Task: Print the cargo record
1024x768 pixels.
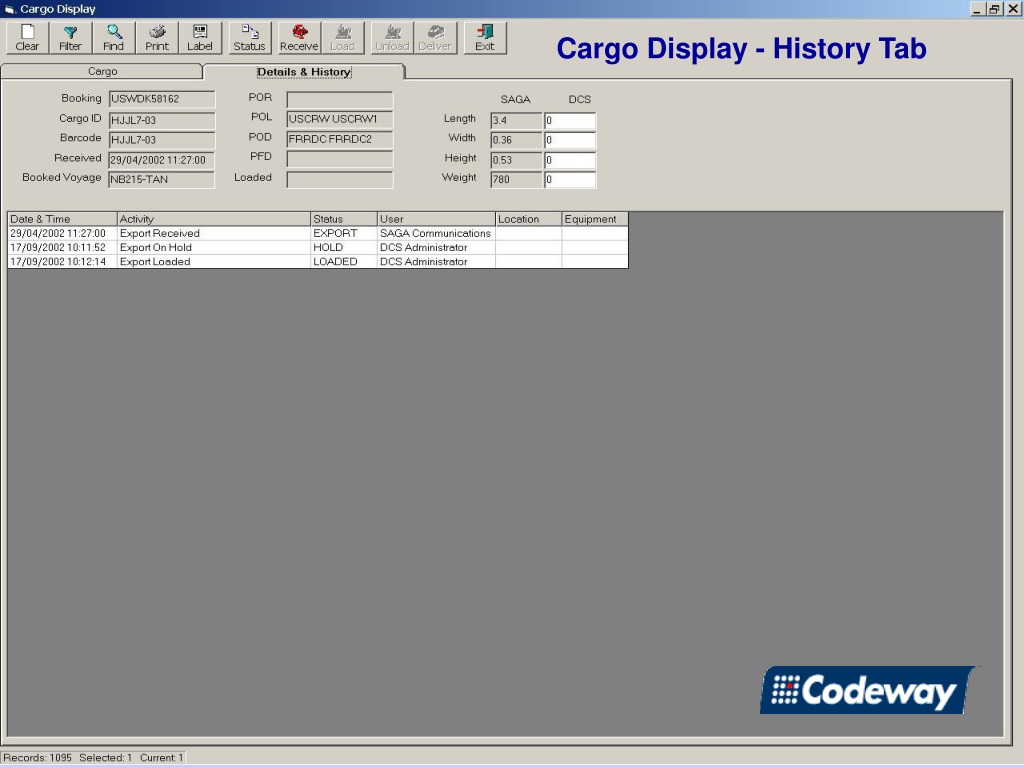Action: click(157, 38)
